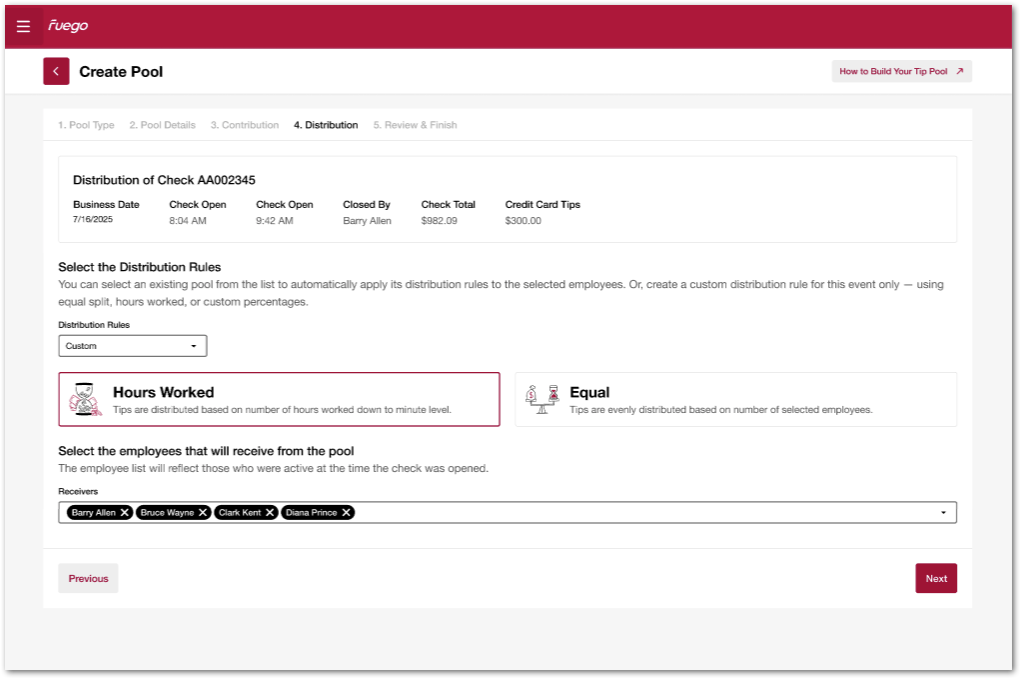Remove Bruce Wayne from receivers
Viewport: 1021px width, 679px height.
[203, 512]
